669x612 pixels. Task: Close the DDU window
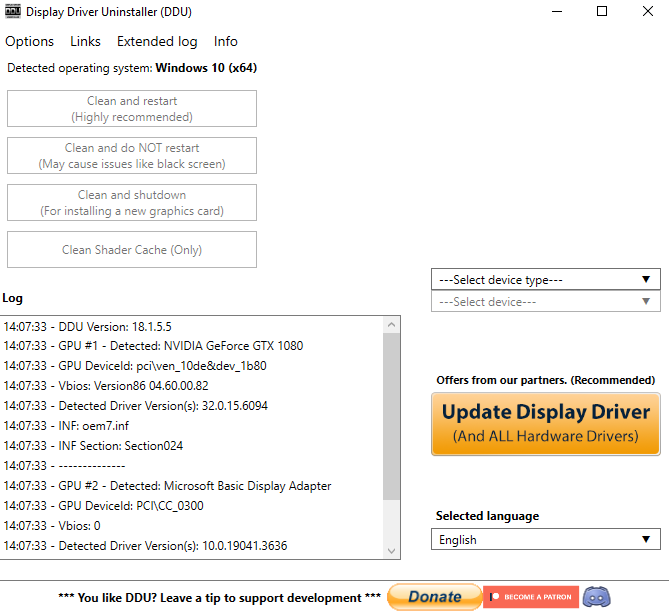(648, 12)
